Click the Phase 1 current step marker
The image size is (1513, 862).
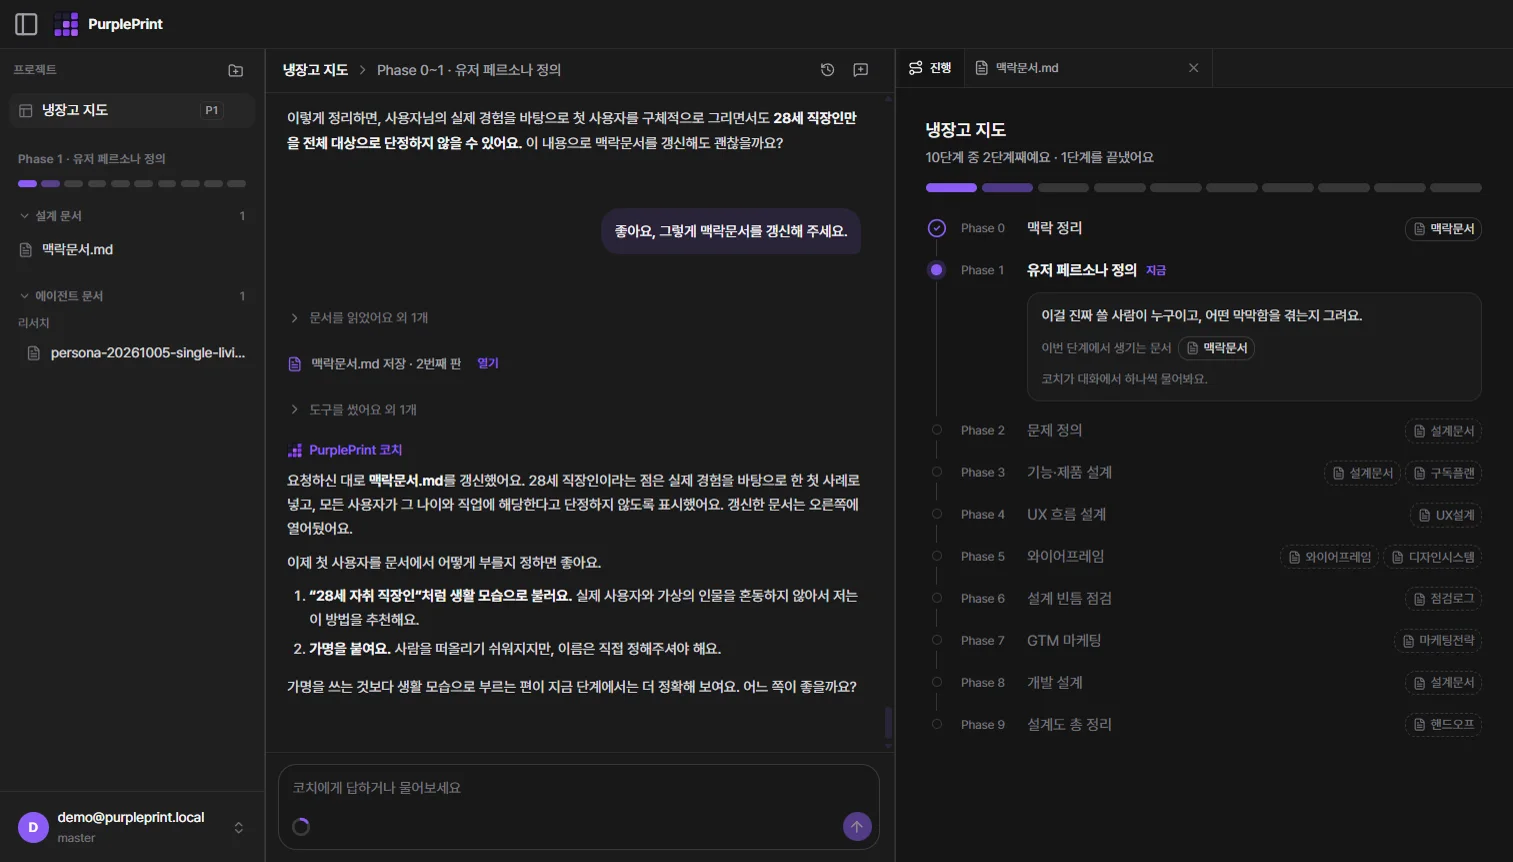[937, 270]
